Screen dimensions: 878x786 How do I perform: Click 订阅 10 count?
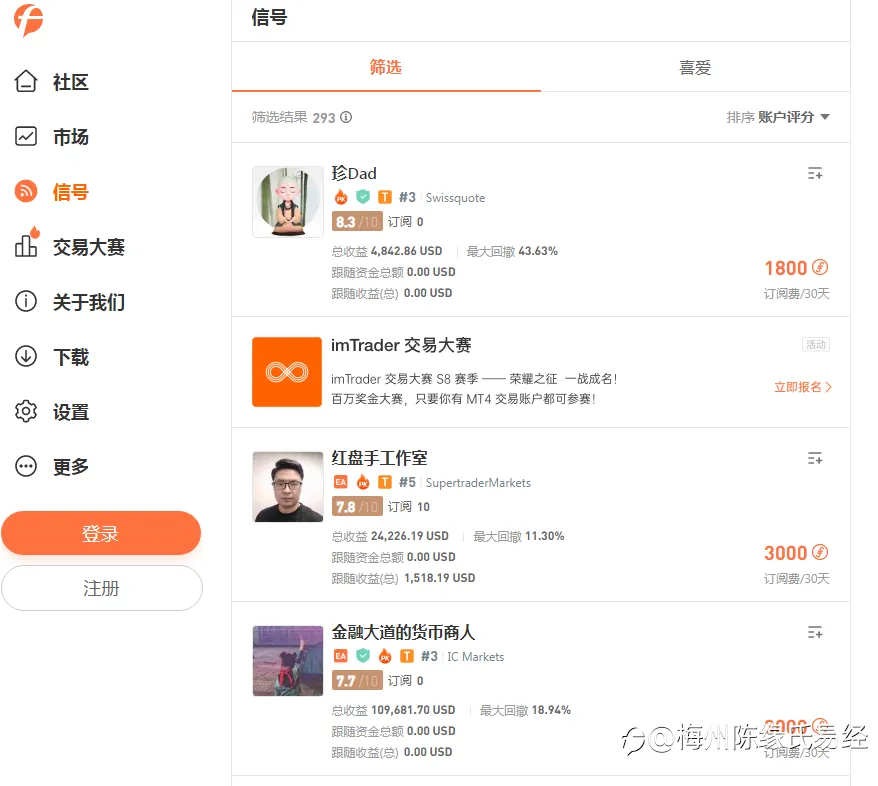click(x=409, y=507)
